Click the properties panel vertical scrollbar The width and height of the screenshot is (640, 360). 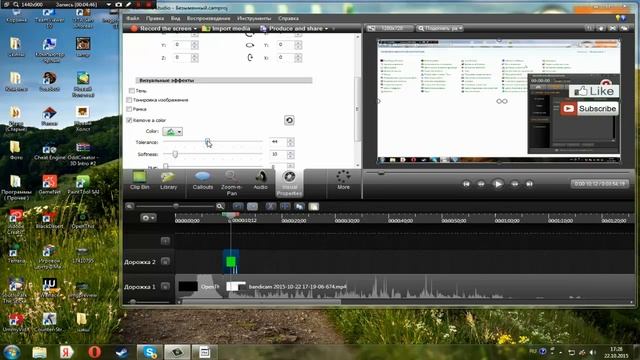pyautogui.click(x=358, y=109)
